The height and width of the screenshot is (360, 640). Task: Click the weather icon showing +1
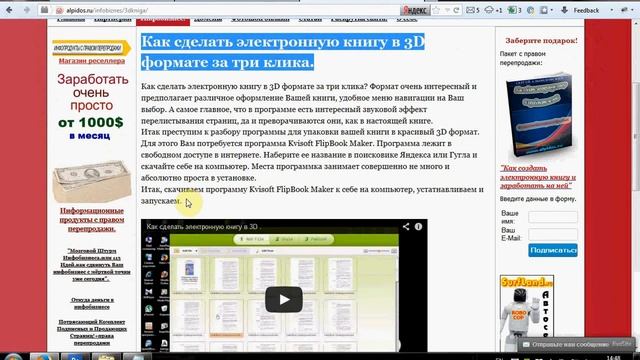tap(493, 10)
